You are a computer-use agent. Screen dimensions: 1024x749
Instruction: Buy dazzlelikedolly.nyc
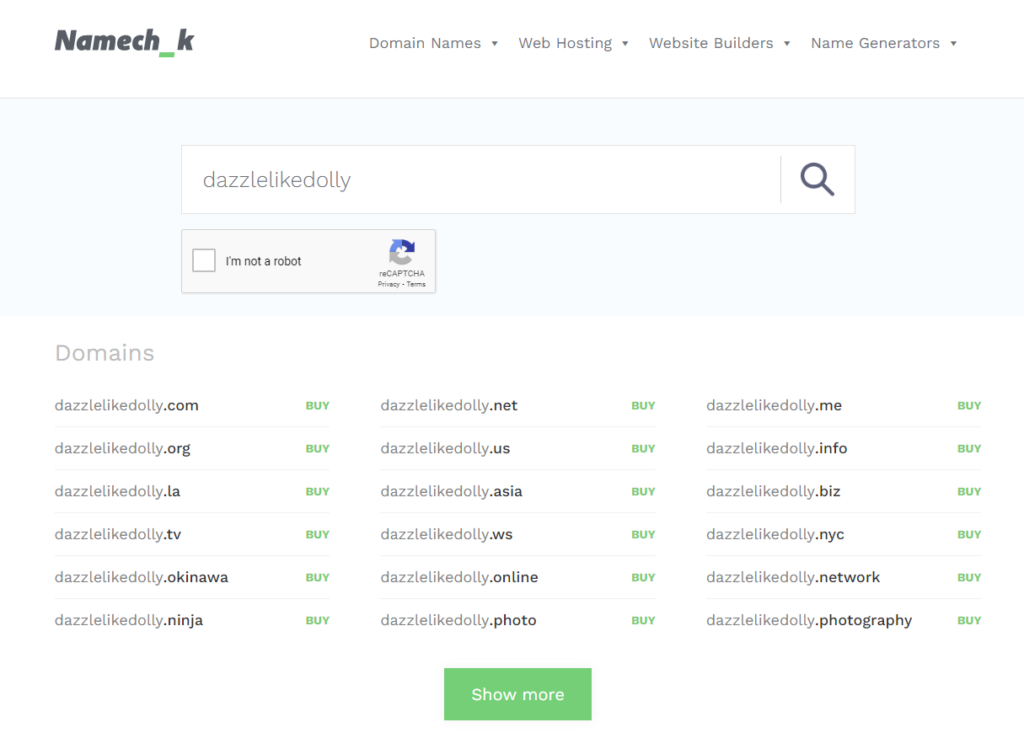(969, 535)
